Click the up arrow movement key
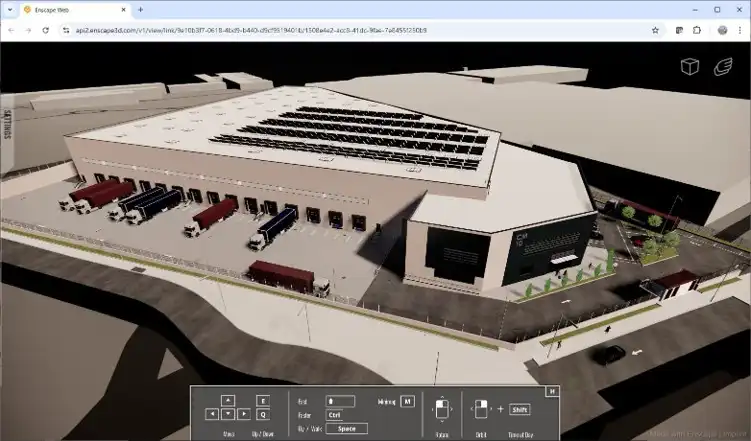 click(228, 400)
